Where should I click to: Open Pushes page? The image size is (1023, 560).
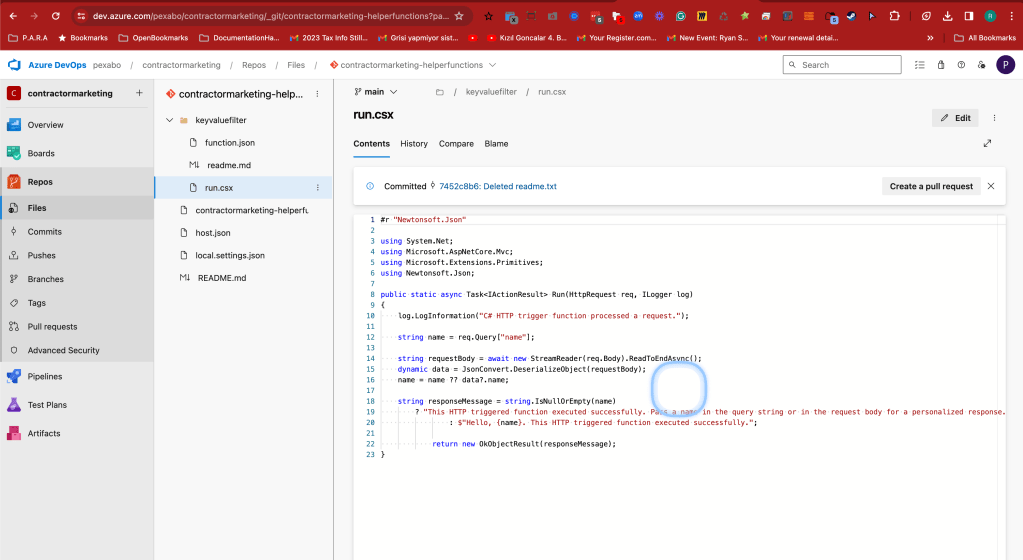(41, 255)
